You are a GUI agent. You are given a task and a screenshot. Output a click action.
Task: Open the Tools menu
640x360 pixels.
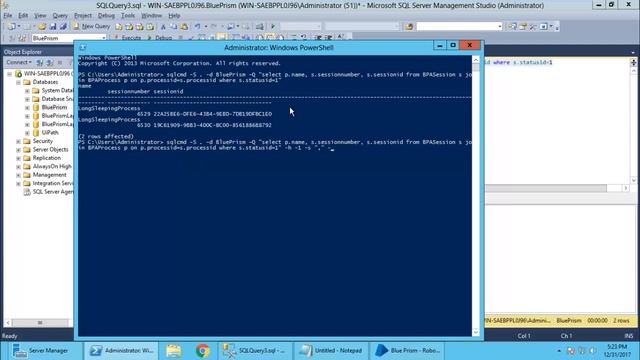(128, 16)
